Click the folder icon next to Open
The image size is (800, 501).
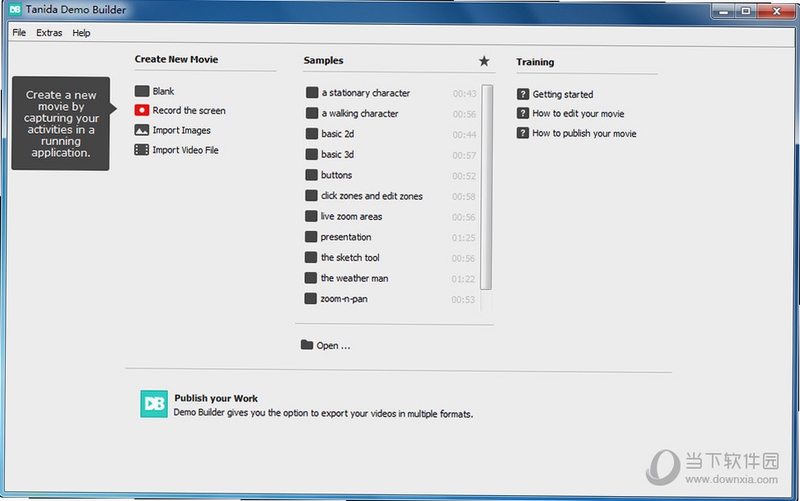pos(307,345)
